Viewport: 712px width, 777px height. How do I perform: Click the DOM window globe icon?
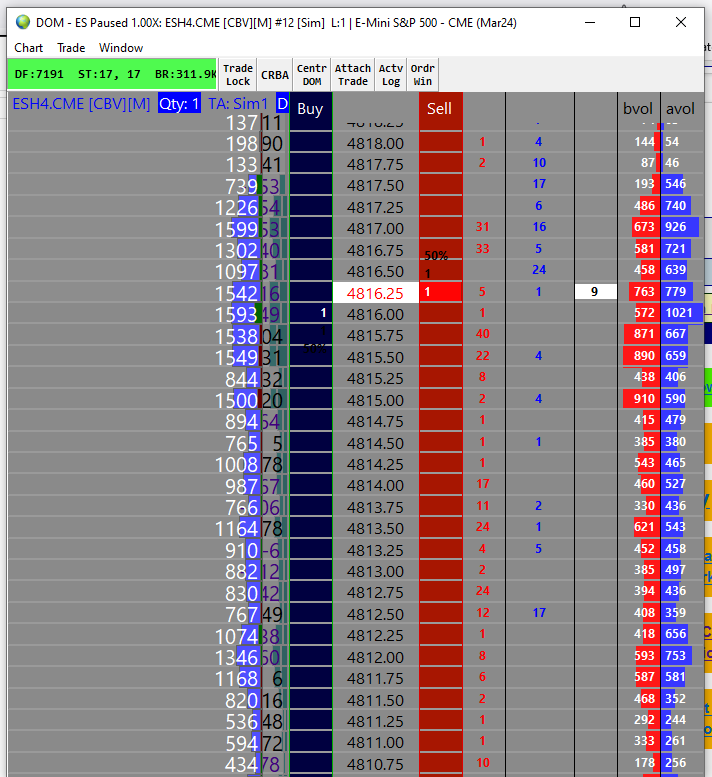23,22
